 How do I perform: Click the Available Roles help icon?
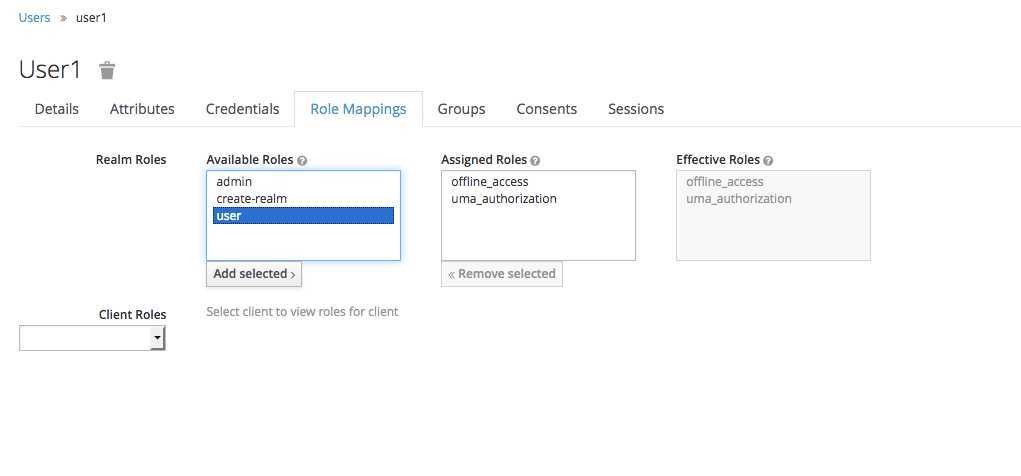[302, 160]
